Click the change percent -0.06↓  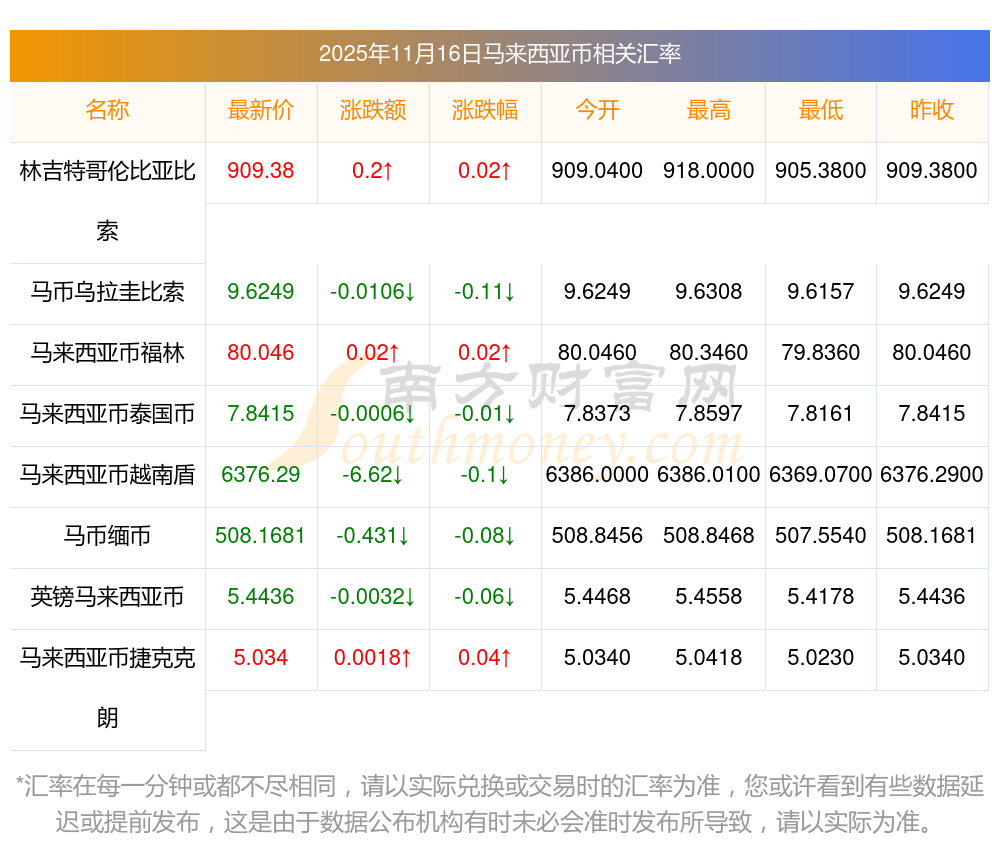click(x=485, y=597)
